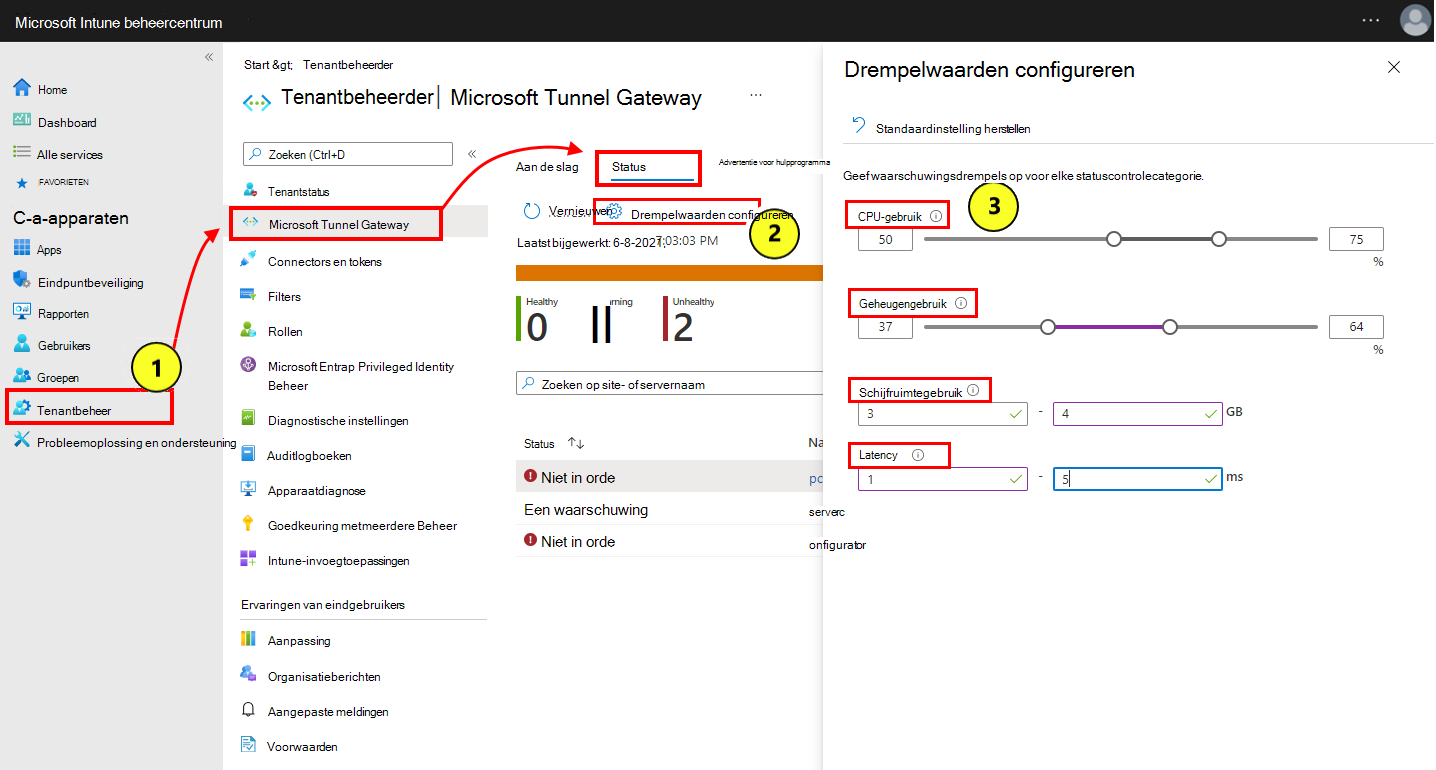This screenshot has height=770, width=1436.
Task: Click Unhealthy count 2
Action: coord(683,327)
